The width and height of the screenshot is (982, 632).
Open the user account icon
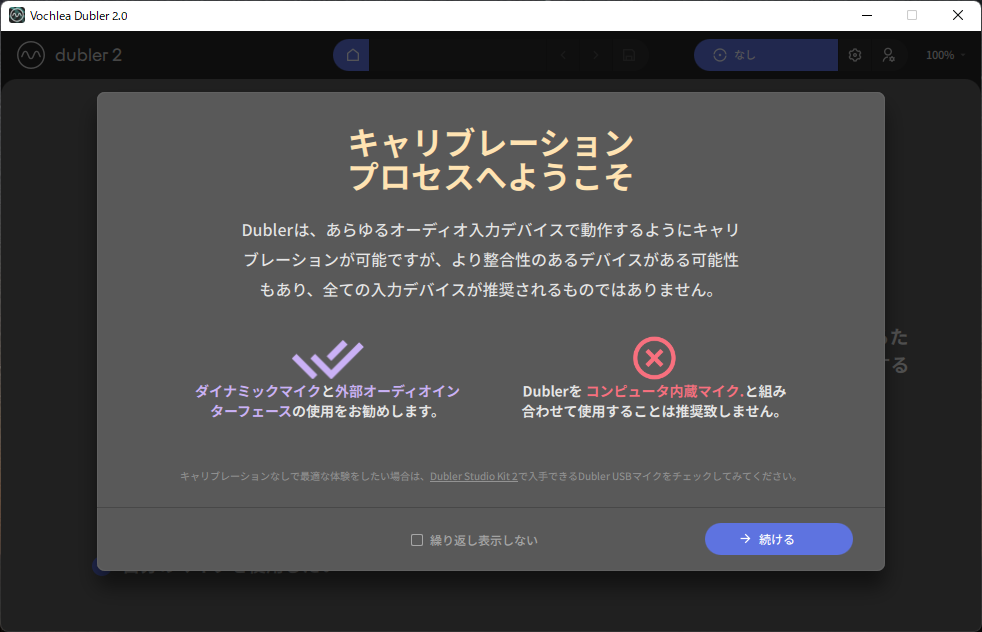click(889, 55)
